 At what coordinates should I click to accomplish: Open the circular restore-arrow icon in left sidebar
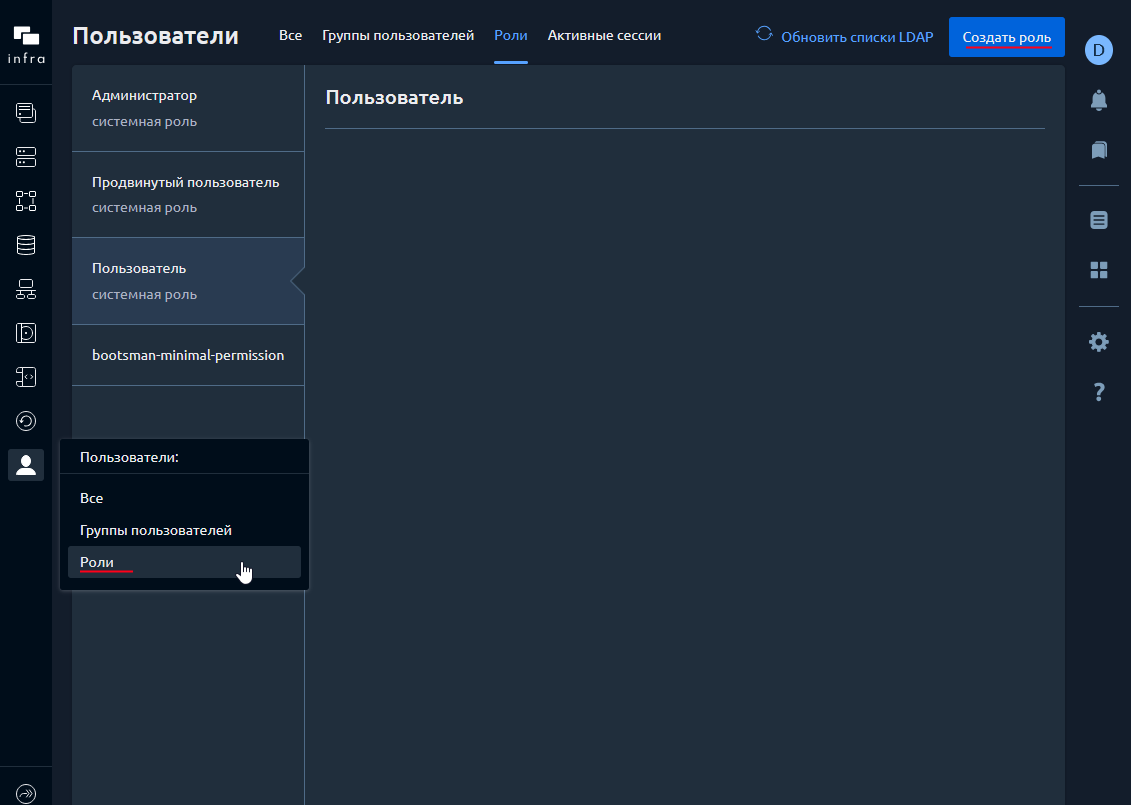click(26, 421)
